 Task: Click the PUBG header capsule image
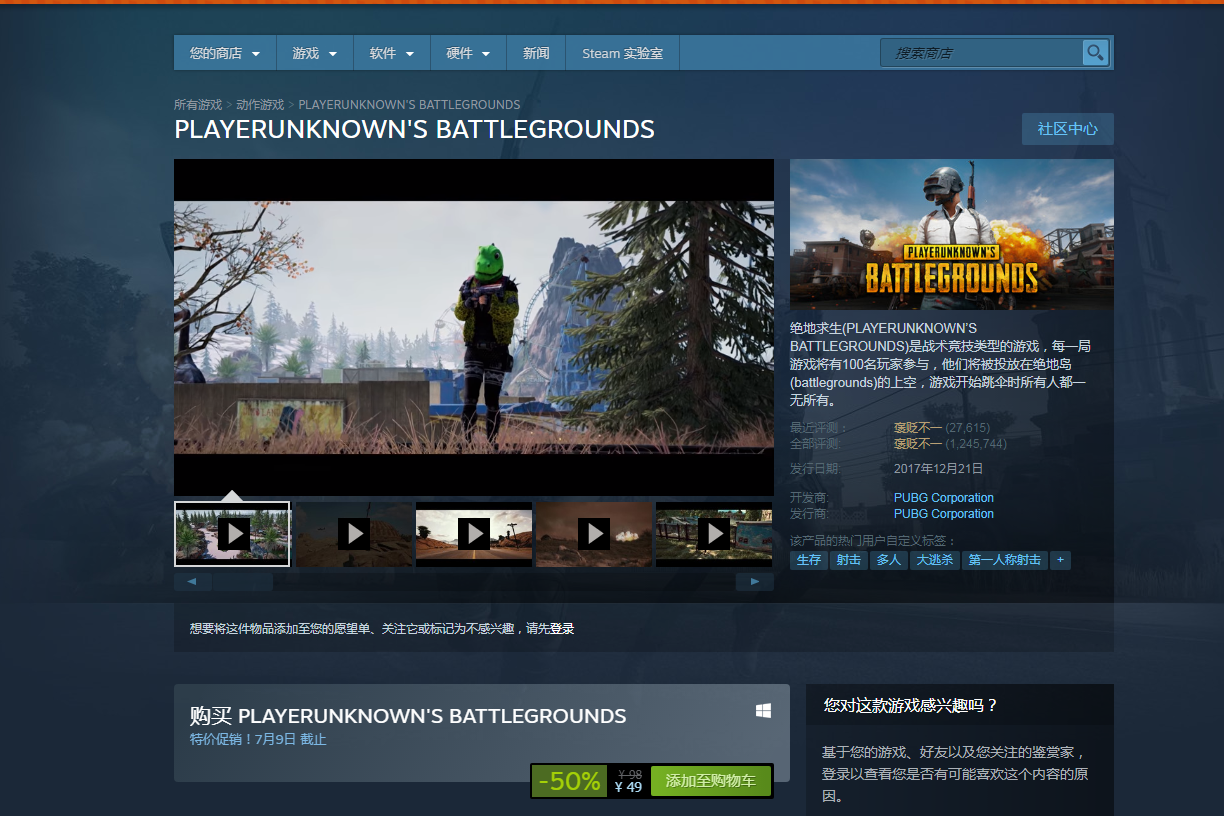coord(952,233)
